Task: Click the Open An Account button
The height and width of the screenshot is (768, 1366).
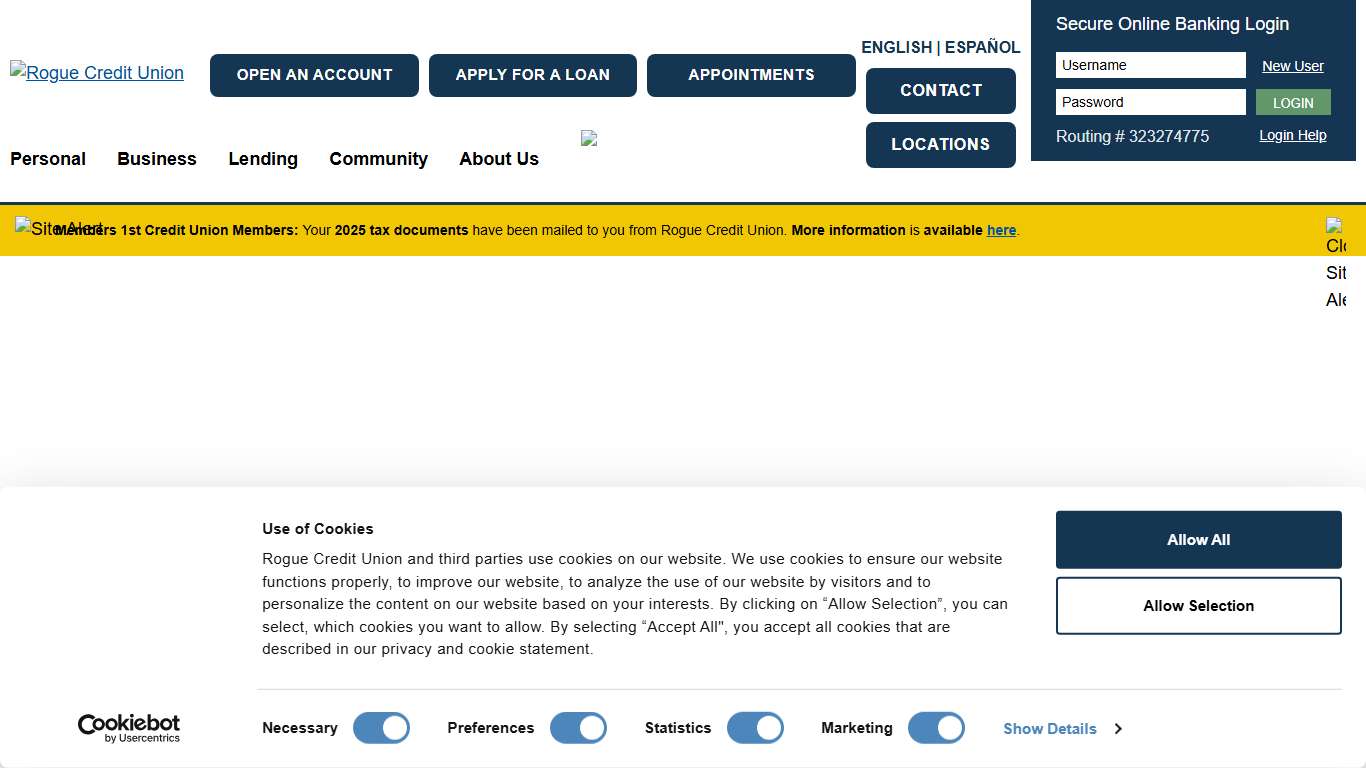Action: pyautogui.click(x=314, y=75)
